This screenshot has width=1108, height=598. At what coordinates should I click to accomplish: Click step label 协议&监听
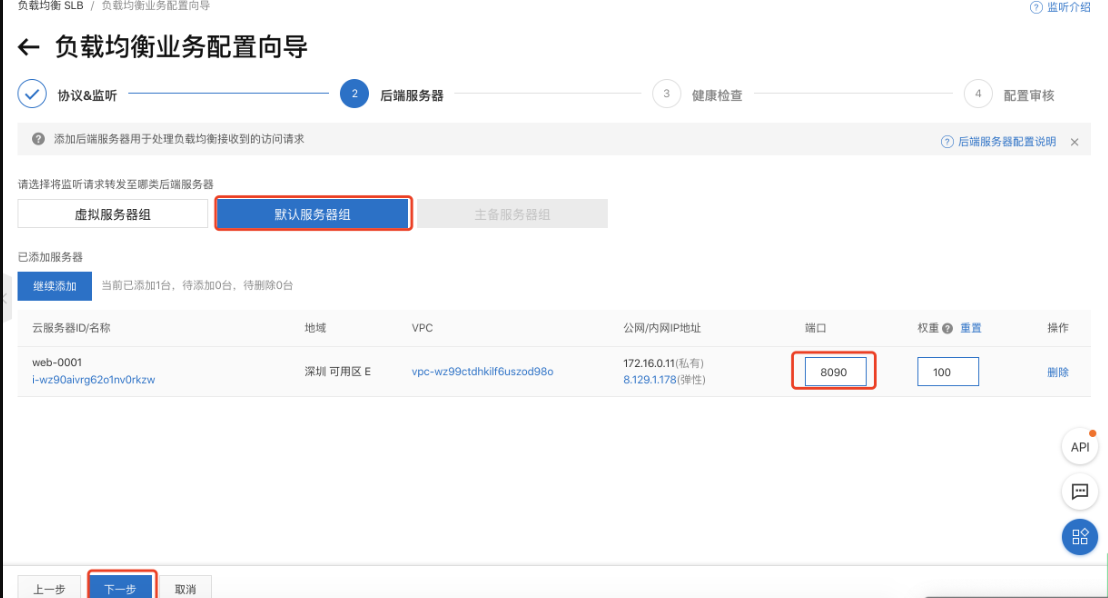[88, 95]
